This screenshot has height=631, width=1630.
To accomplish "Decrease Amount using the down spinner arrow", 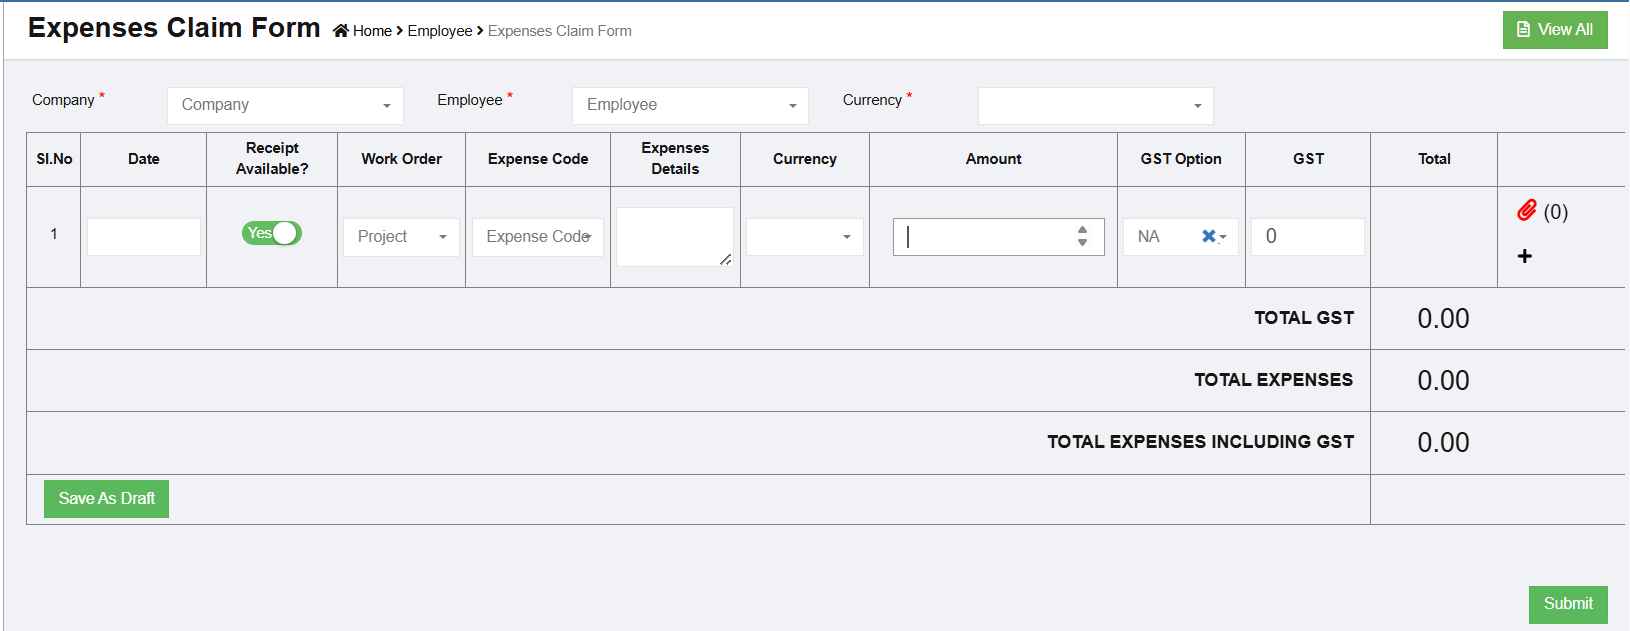I will point(1082,242).
